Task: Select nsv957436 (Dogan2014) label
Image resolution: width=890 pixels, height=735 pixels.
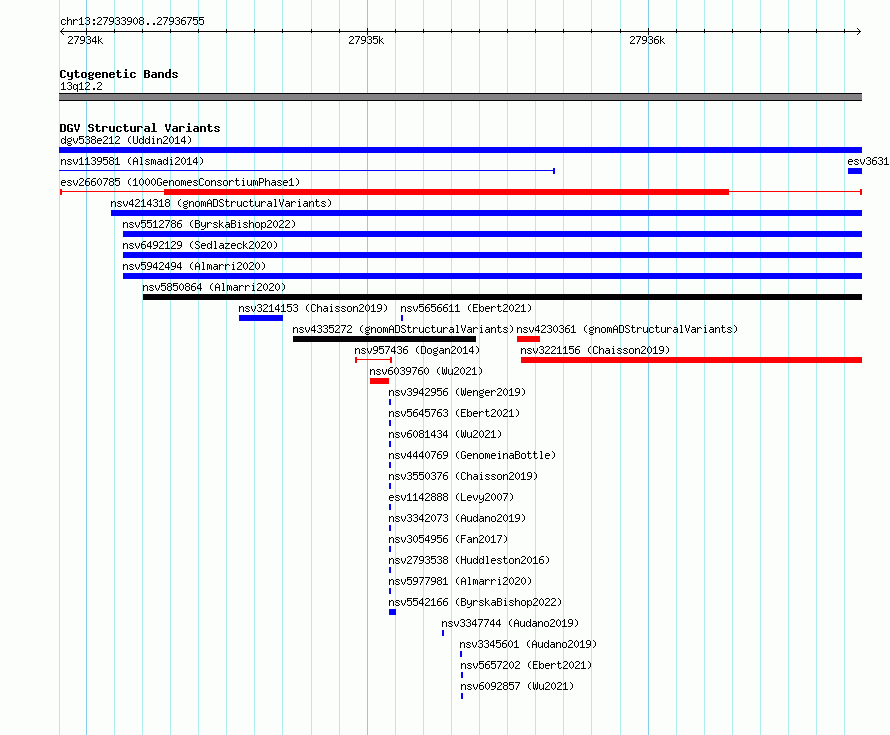Action: coord(417,350)
